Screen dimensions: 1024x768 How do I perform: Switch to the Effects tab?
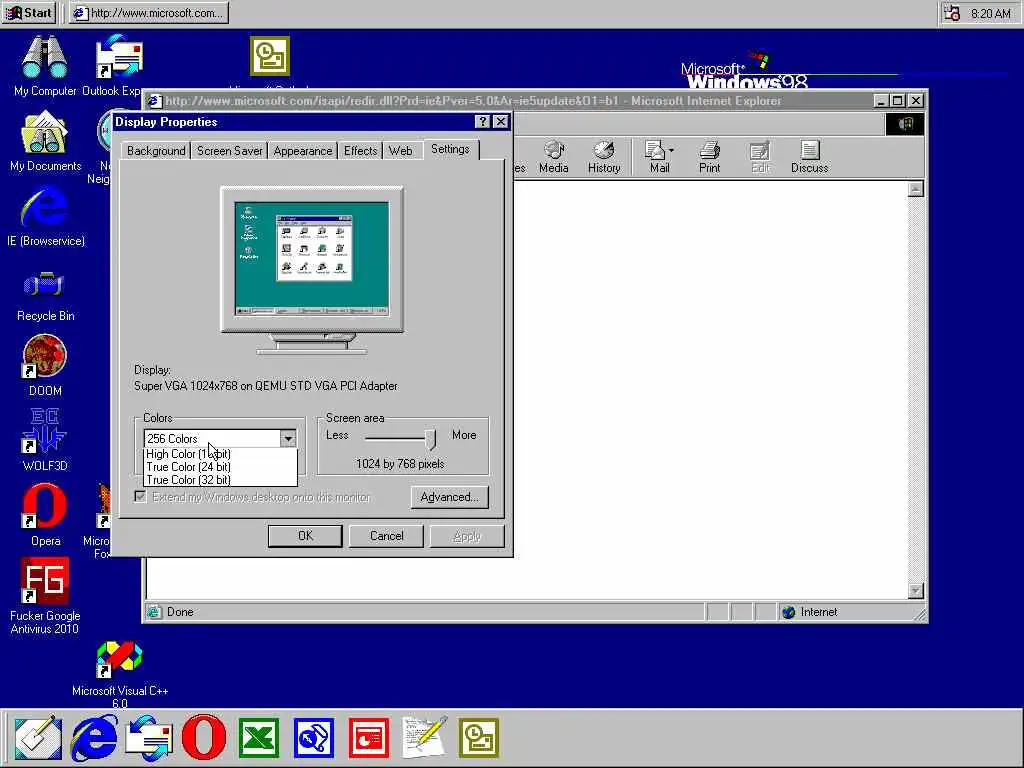(x=360, y=151)
